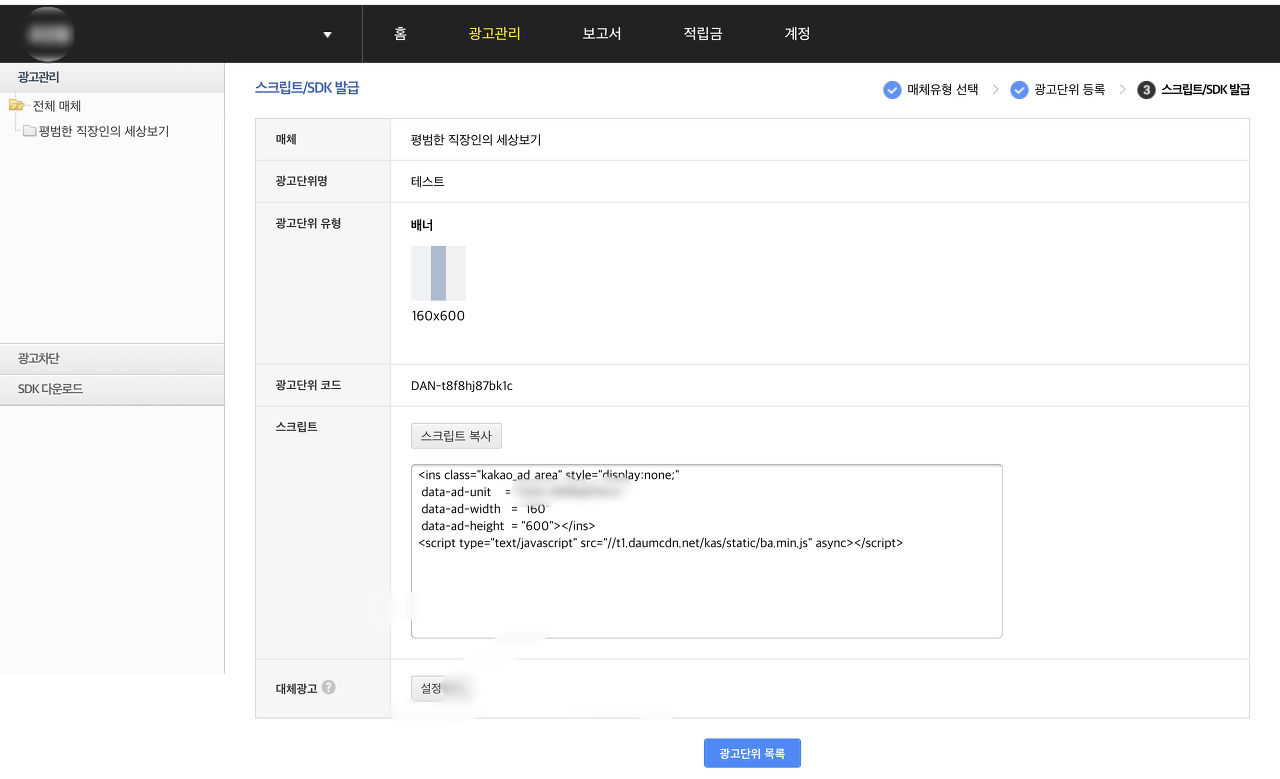Click the 배너 type label

[422, 225]
